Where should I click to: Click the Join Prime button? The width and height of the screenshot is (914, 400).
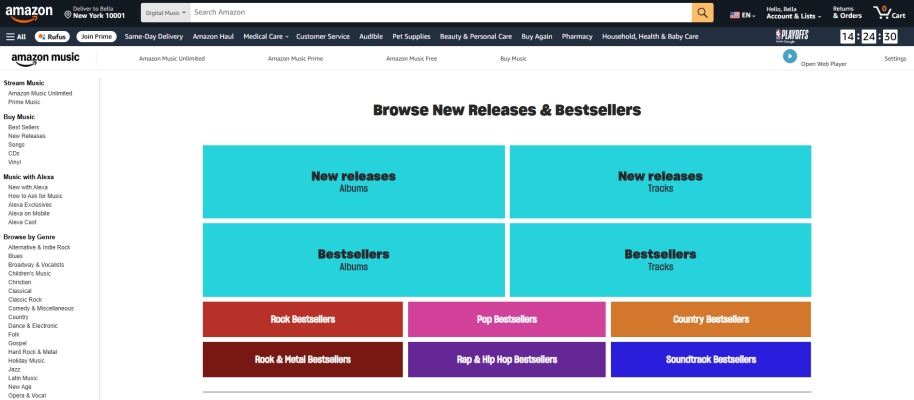[x=96, y=36]
